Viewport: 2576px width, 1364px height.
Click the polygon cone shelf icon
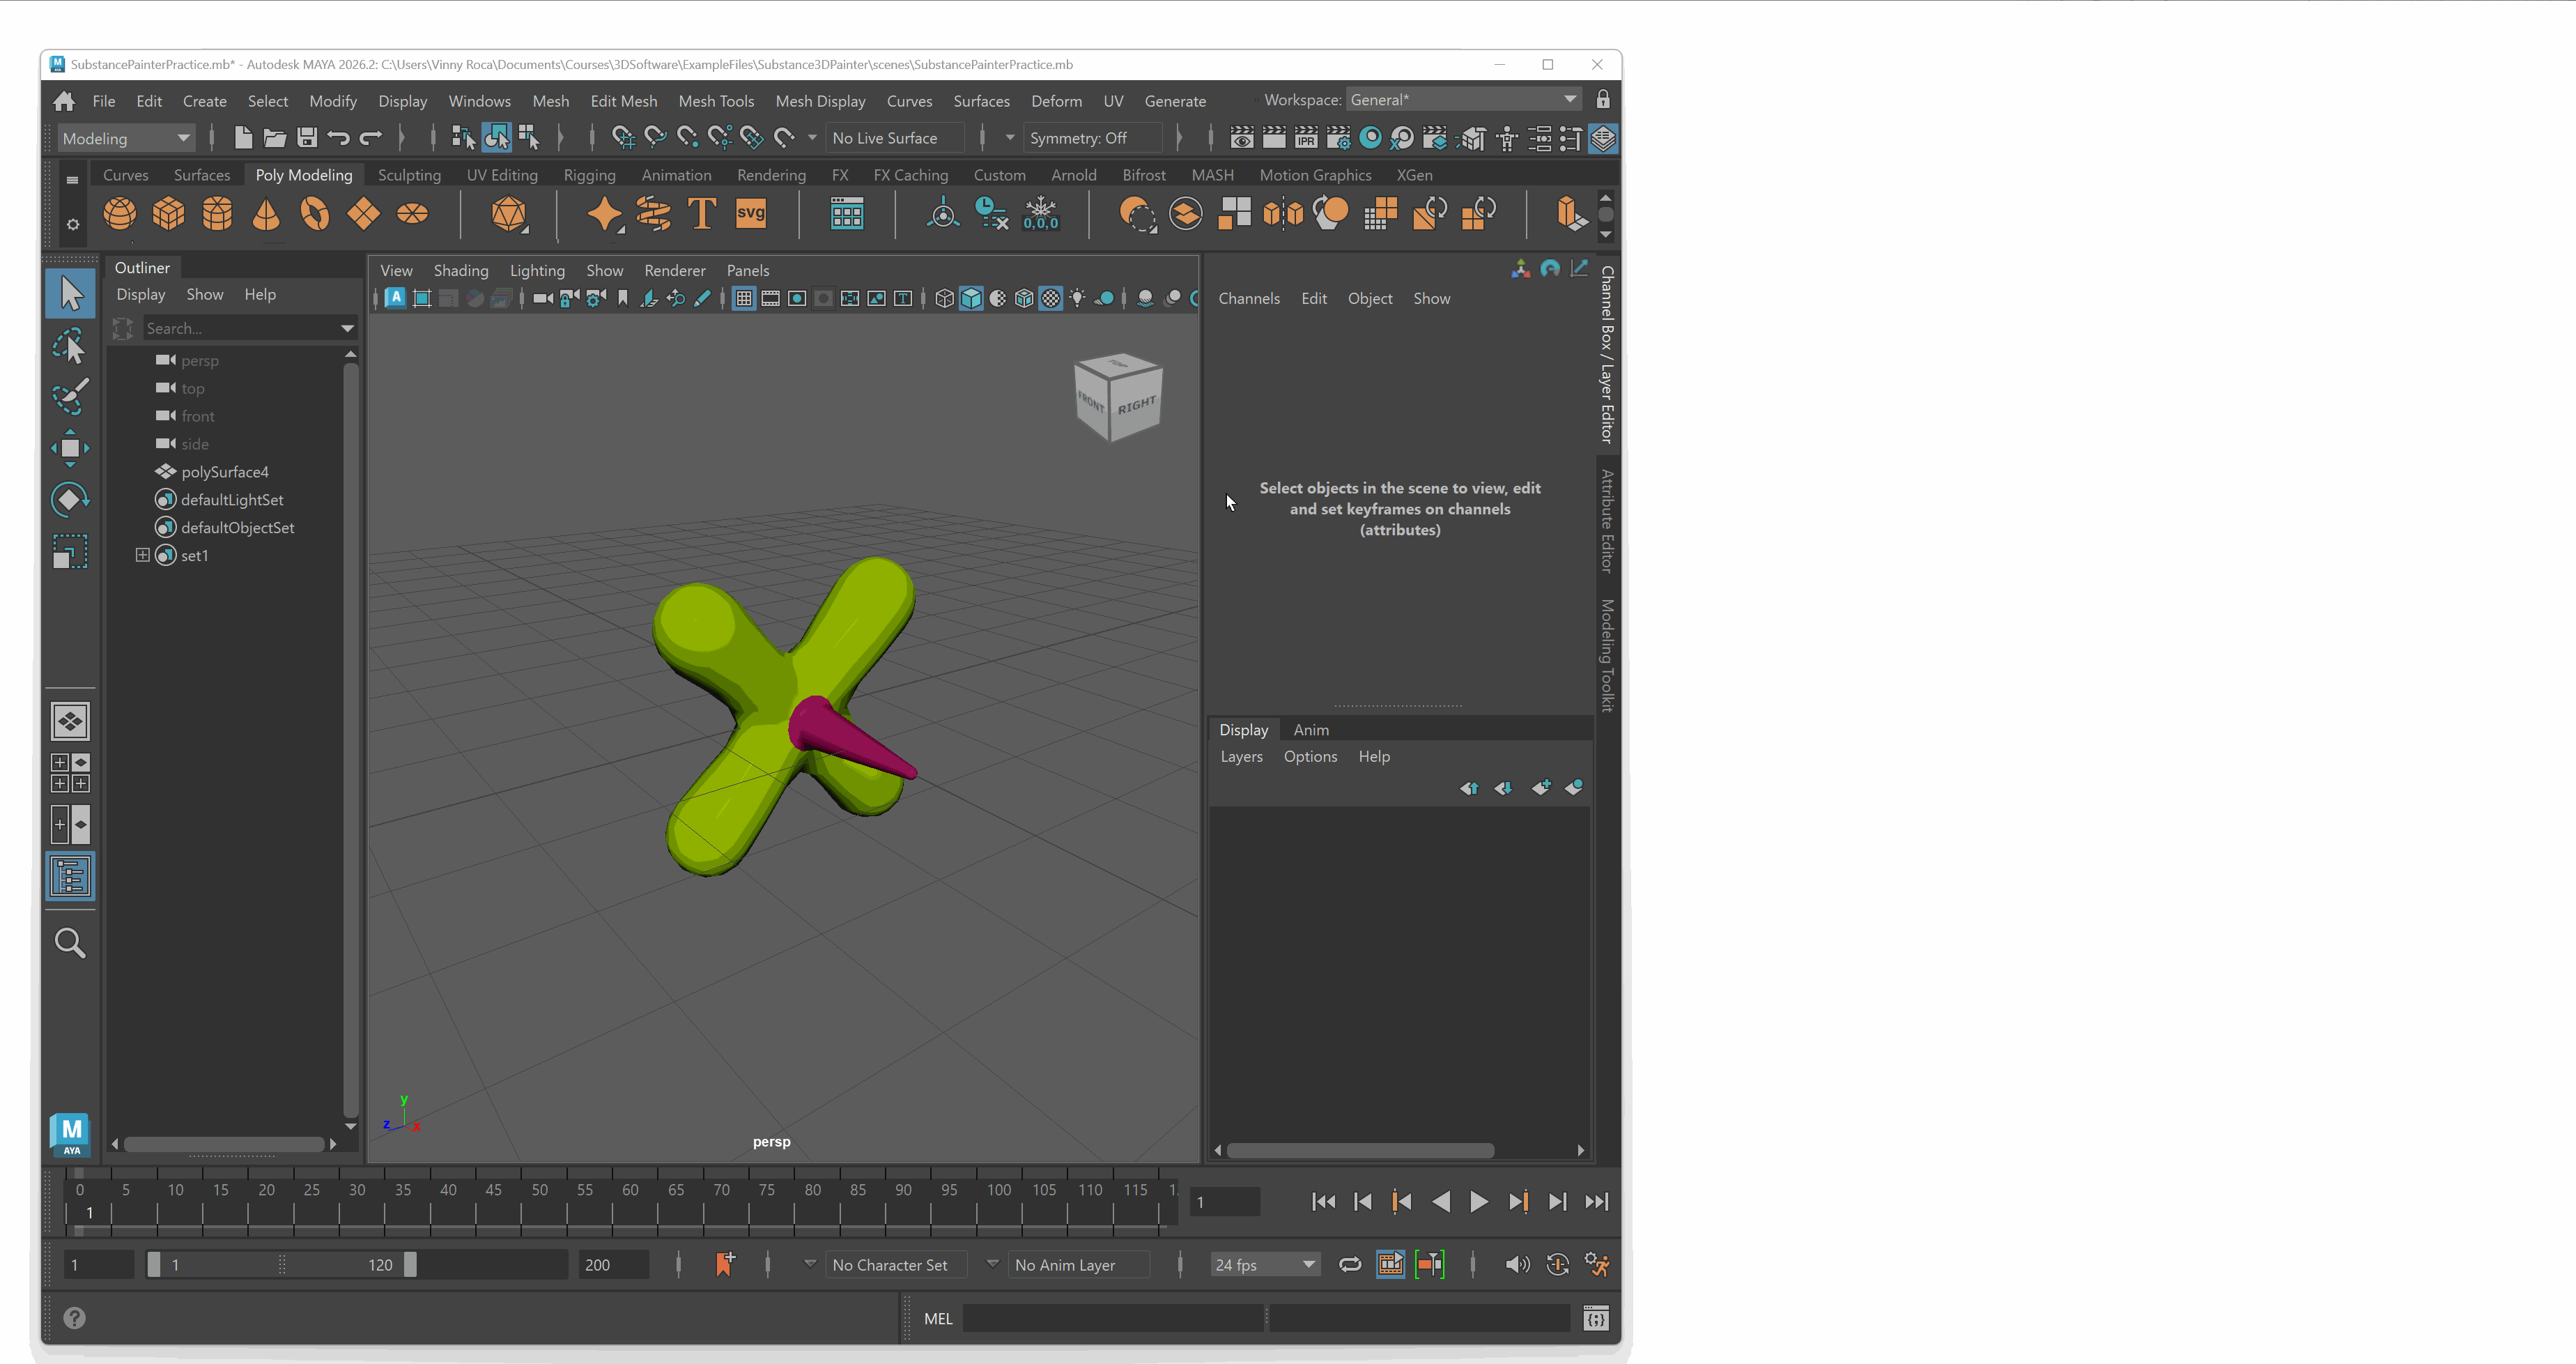pyautogui.click(x=266, y=214)
